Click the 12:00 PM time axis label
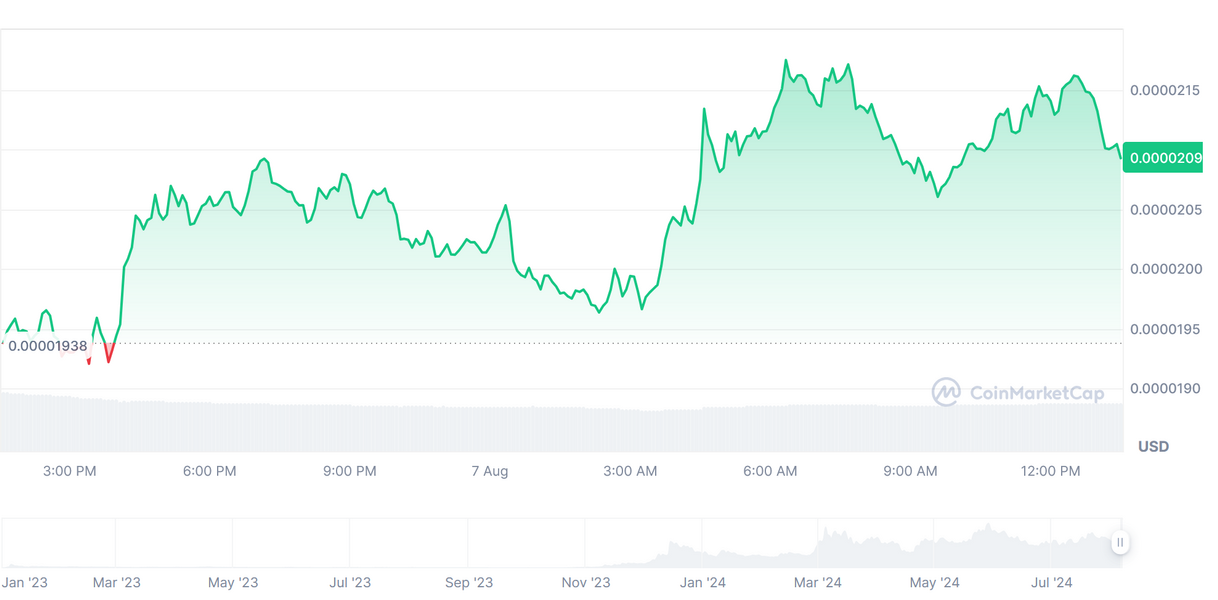 click(1051, 471)
